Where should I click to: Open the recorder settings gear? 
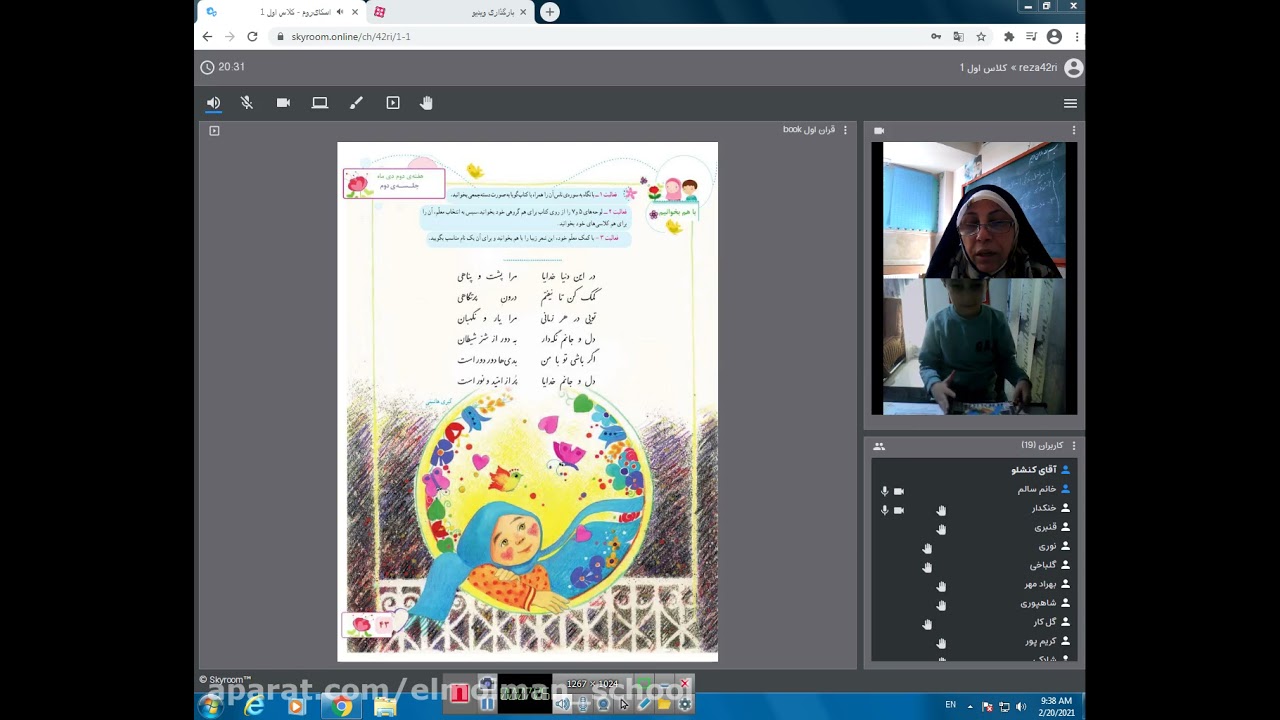pyautogui.click(x=685, y=703)
